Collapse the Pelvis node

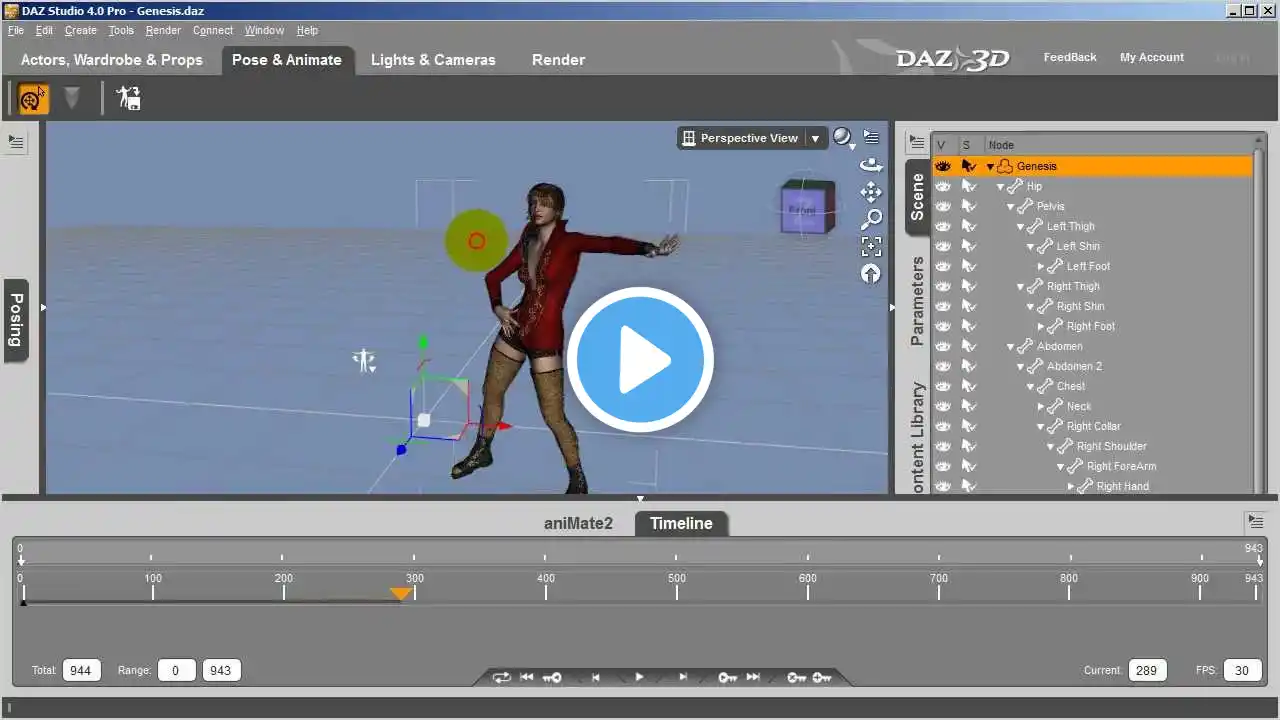[1010, 207]
